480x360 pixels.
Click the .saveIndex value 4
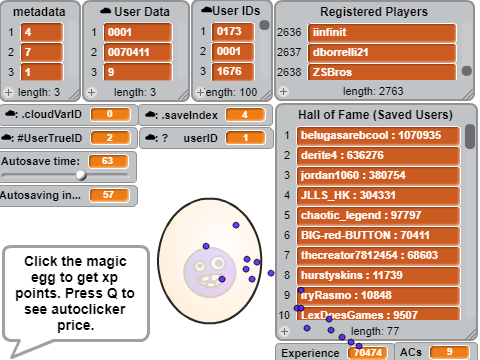click(245, 115)
